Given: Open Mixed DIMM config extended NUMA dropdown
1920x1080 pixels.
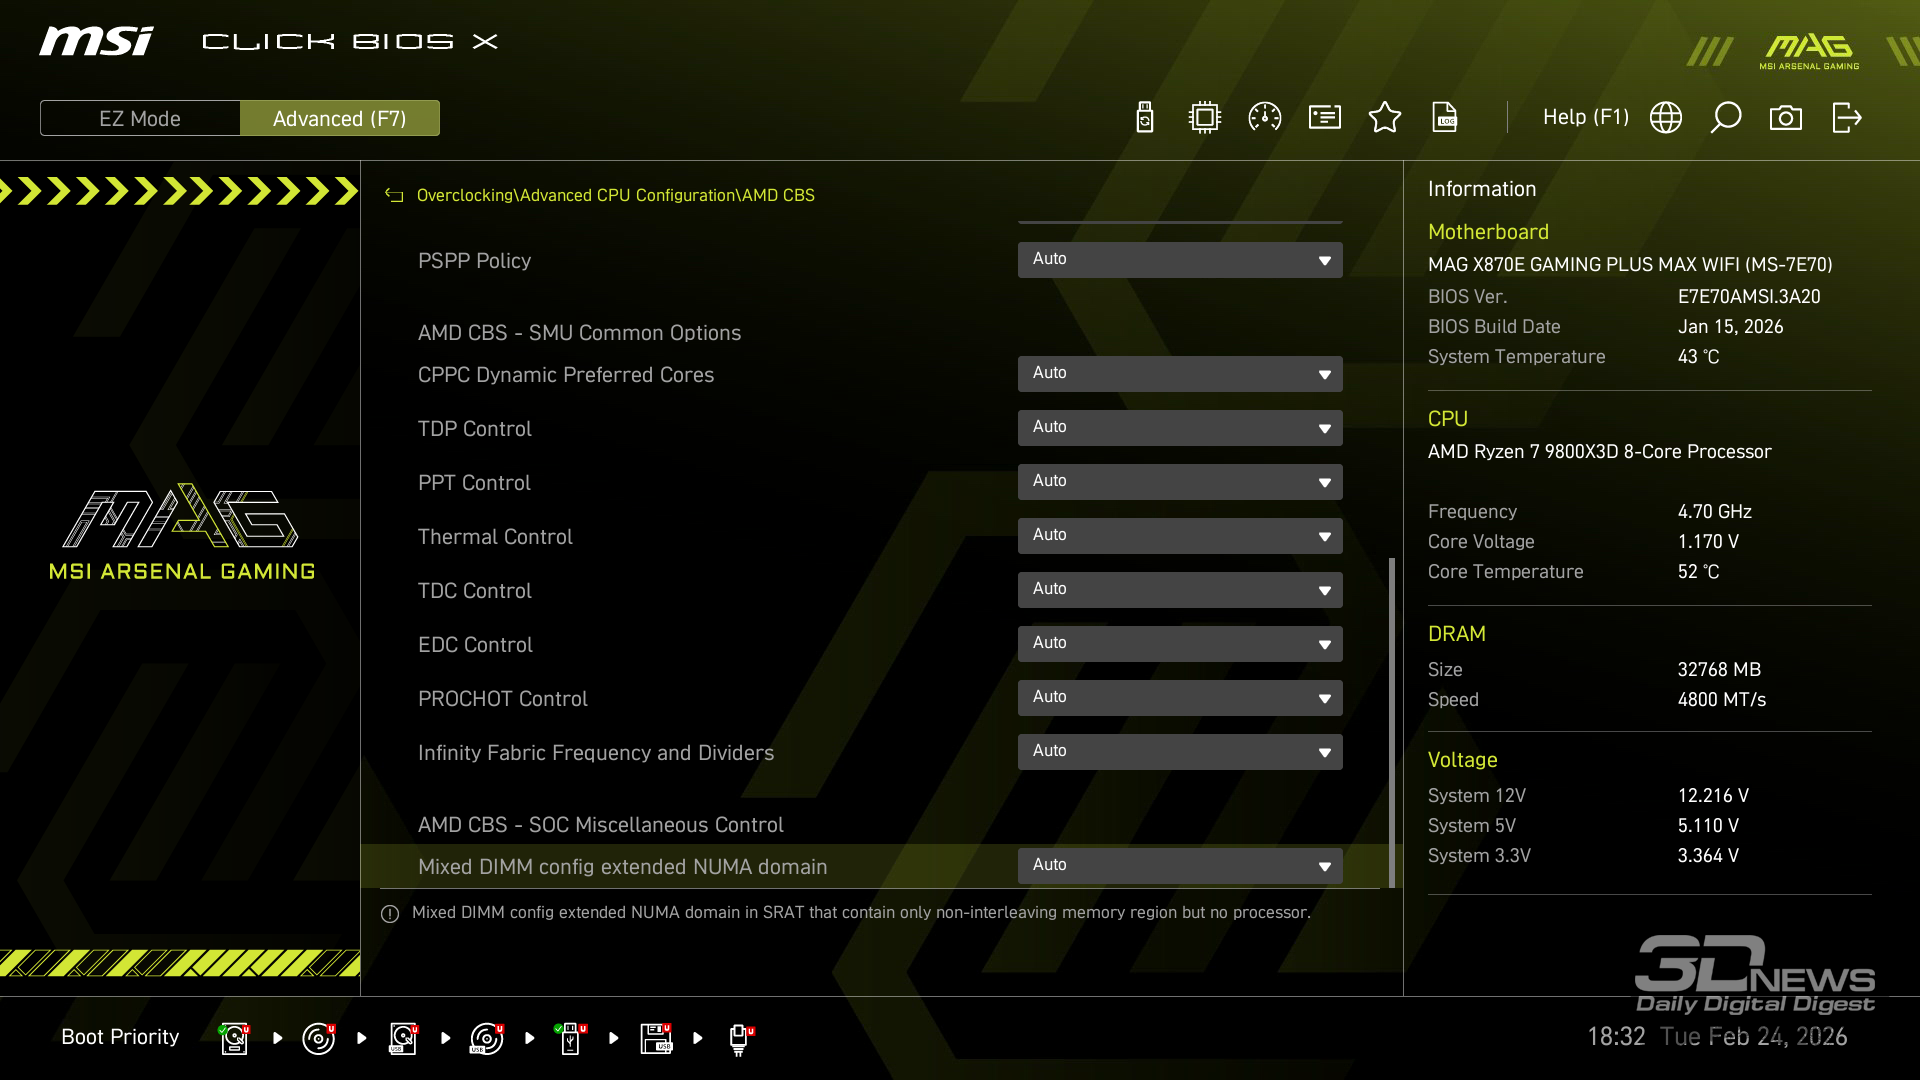Looking at the screenshot, I should pyautogui.click(x=1180, y=866).
